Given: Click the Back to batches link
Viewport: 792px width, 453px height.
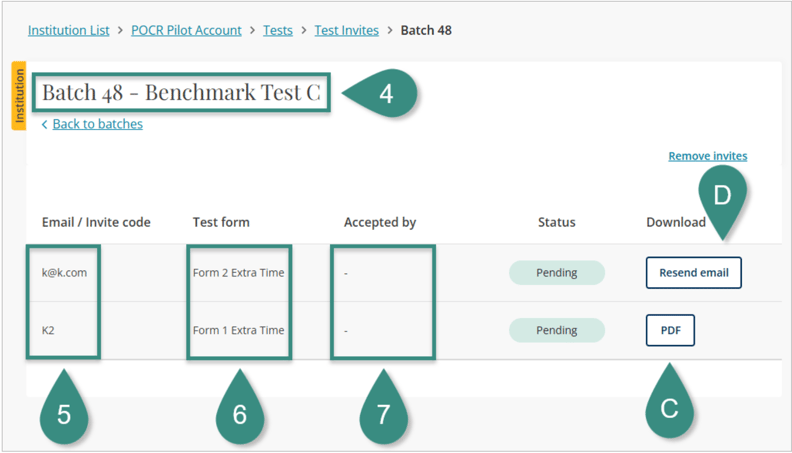Looking at the screenshot, I should click(x=97, y=124).
